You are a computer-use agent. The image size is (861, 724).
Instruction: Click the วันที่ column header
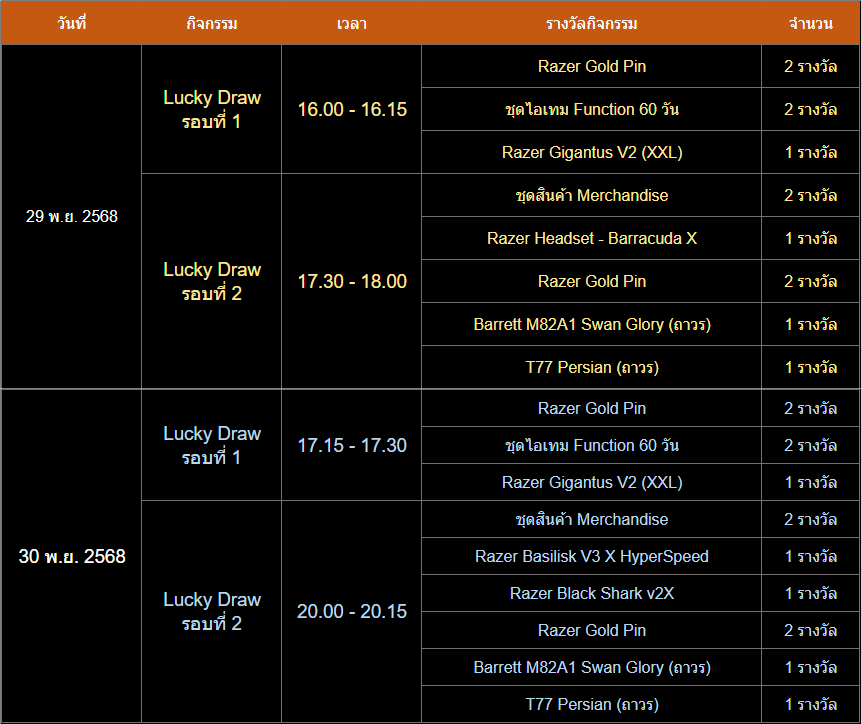click(71, 23)
